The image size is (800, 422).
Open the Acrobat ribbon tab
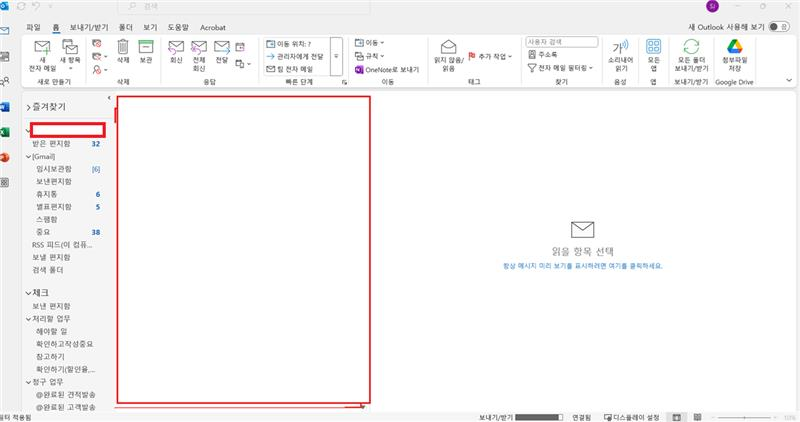[x=213, y=28]
